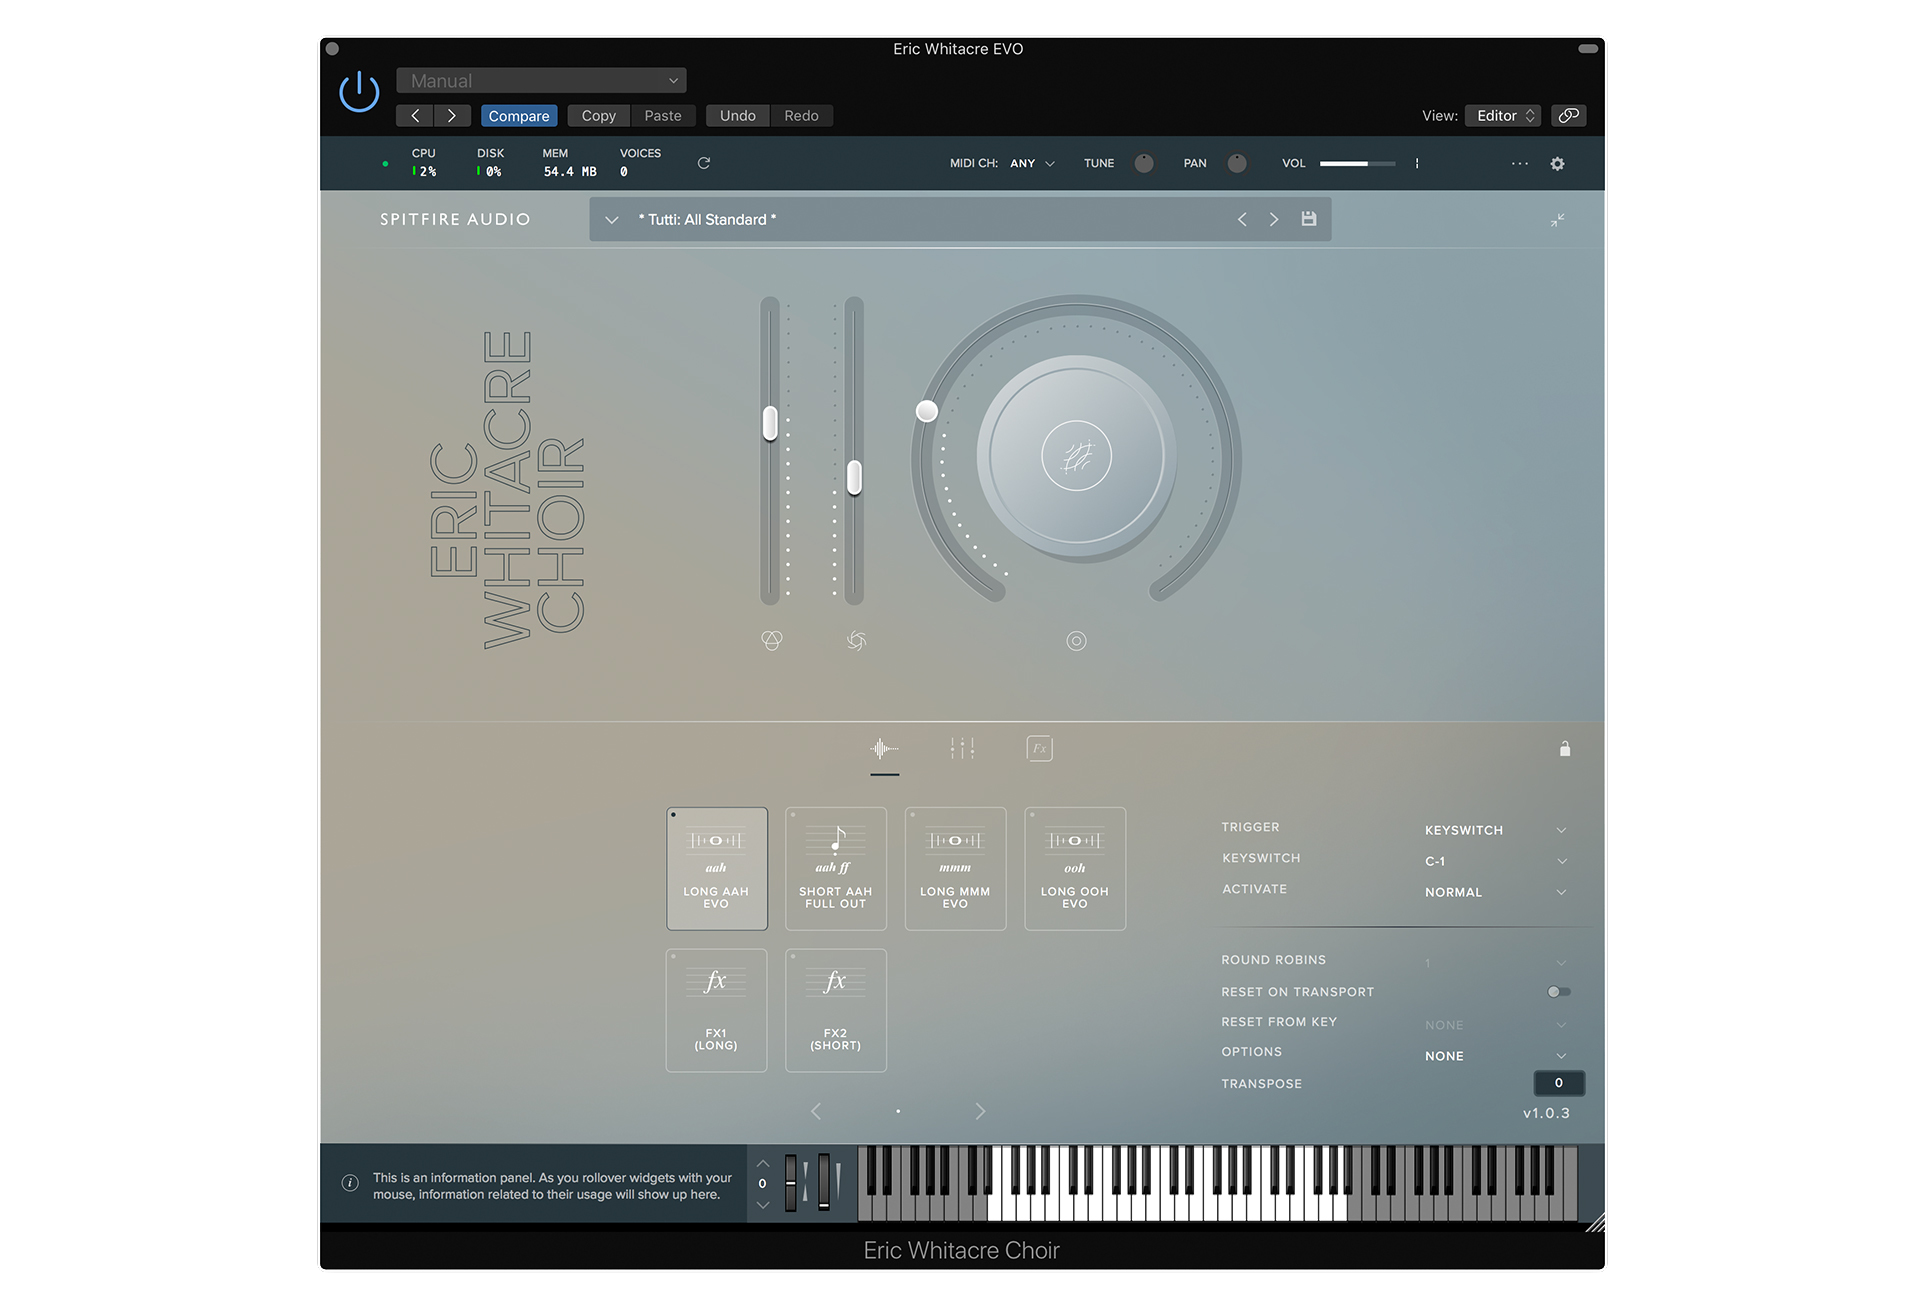Click the Transpose value field
The height and width of the screenshot is (1316, 1920).
1559,1083
